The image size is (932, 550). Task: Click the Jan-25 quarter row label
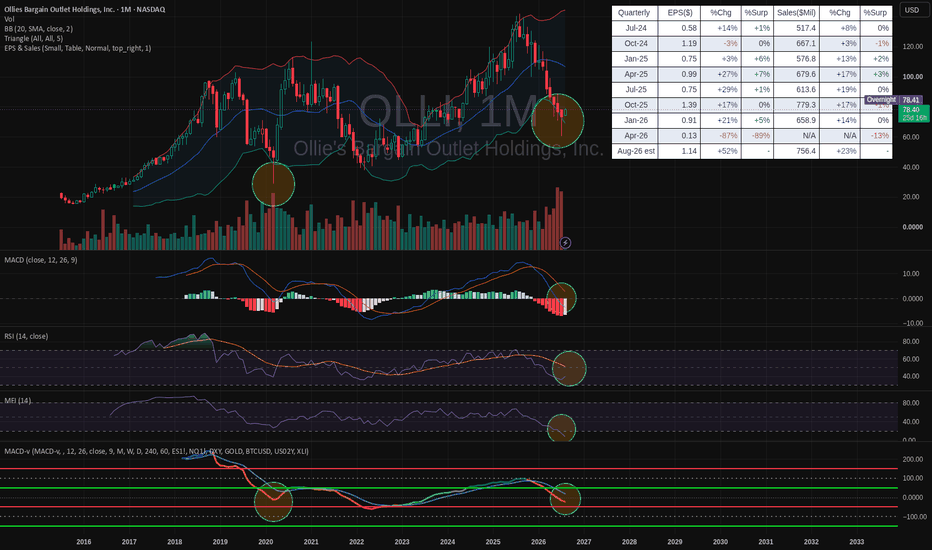coord(635,59)
